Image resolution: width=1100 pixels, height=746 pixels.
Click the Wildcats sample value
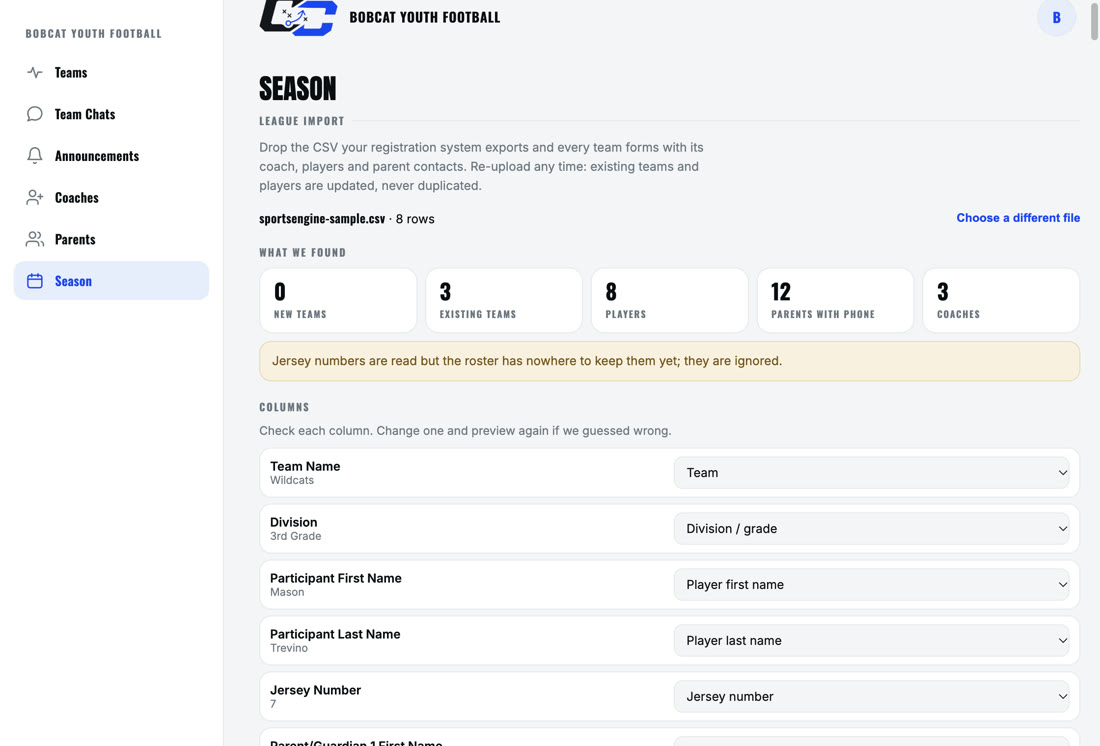(x=292, y=480)
